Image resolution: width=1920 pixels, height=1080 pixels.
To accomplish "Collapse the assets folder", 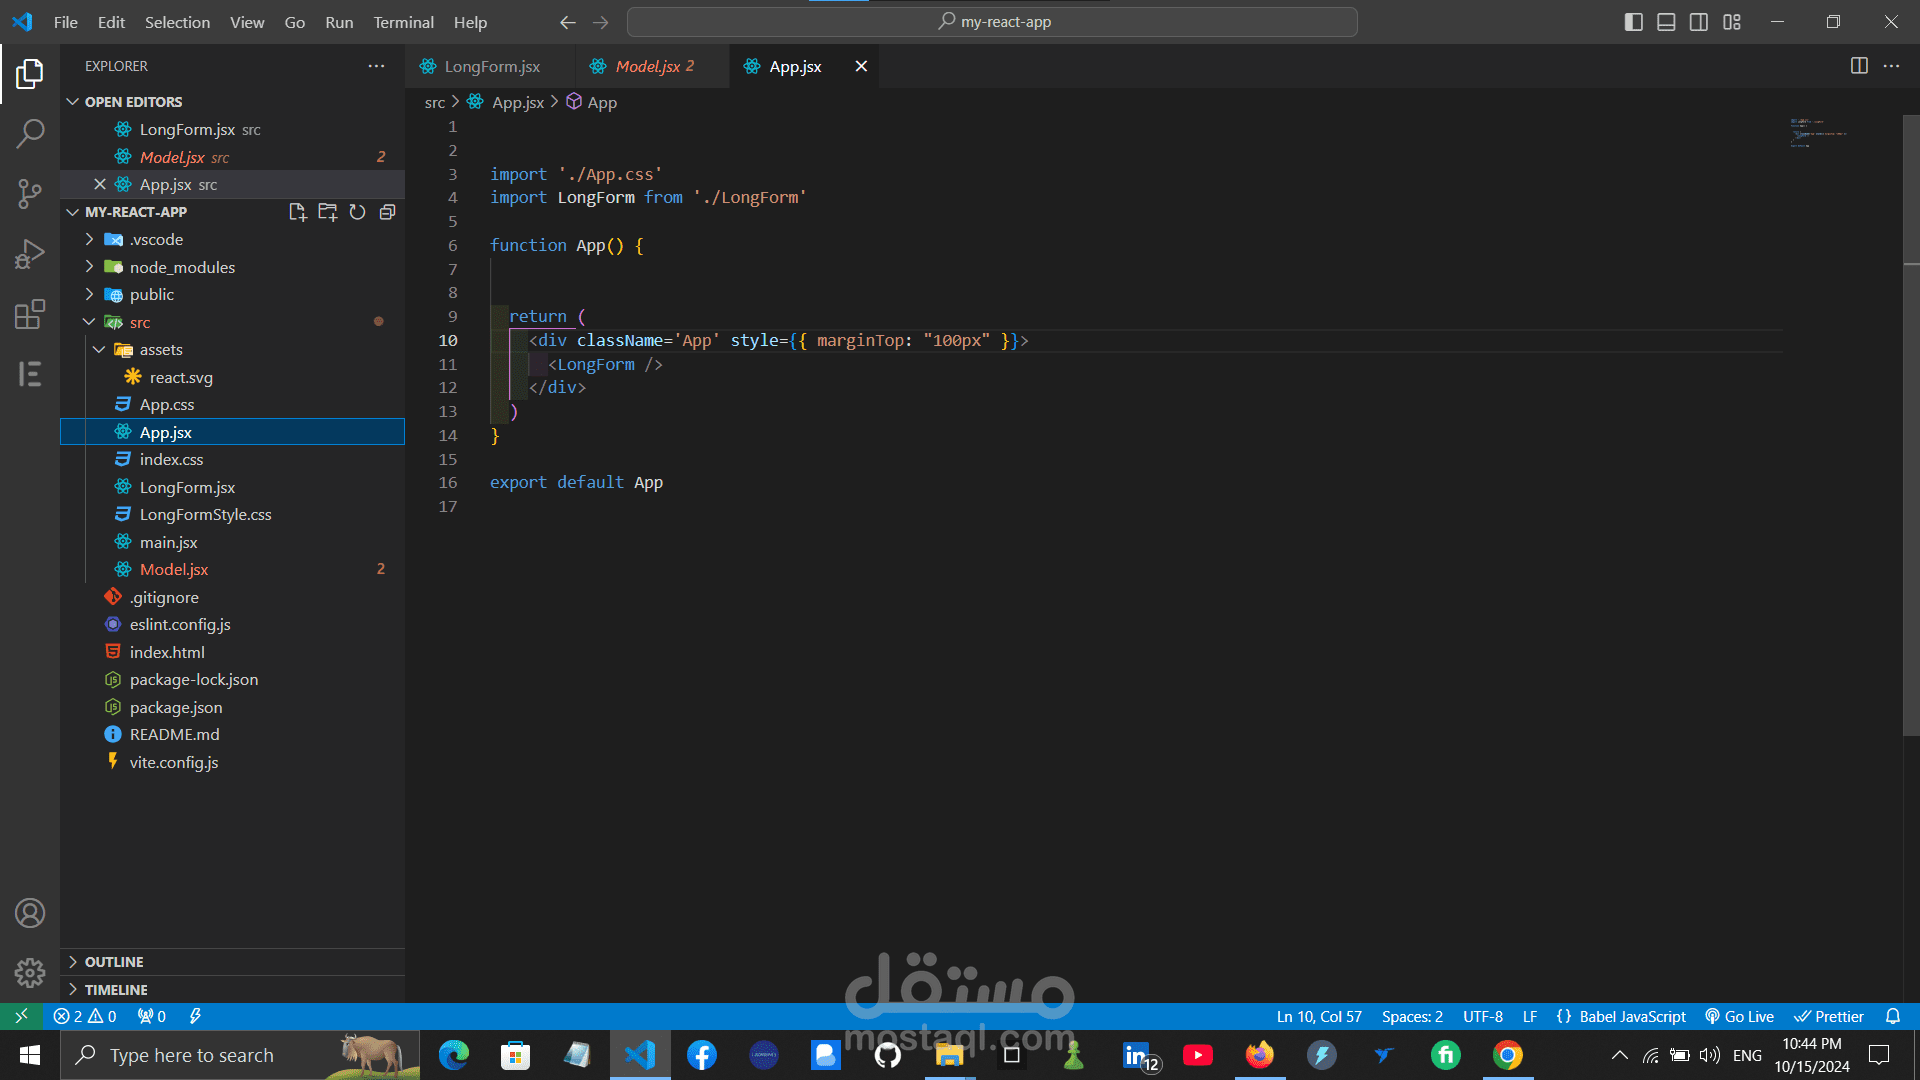I will pyautogui.click(x=160, y=350).
